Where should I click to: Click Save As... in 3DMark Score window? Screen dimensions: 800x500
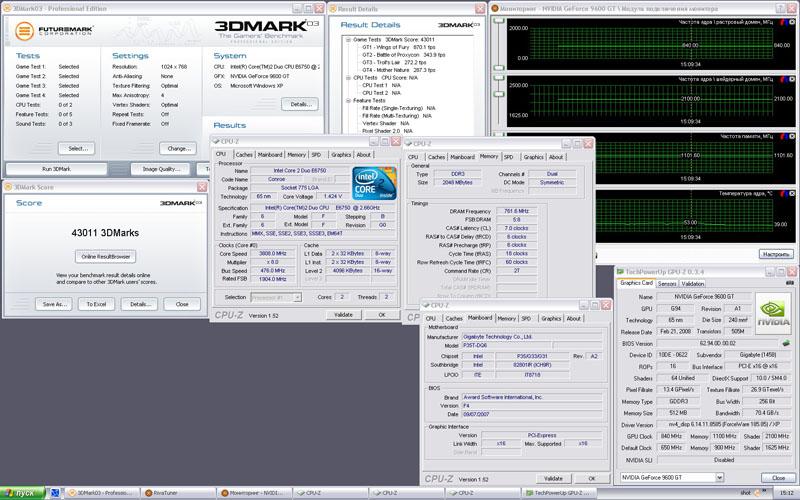tap(54, 304)
